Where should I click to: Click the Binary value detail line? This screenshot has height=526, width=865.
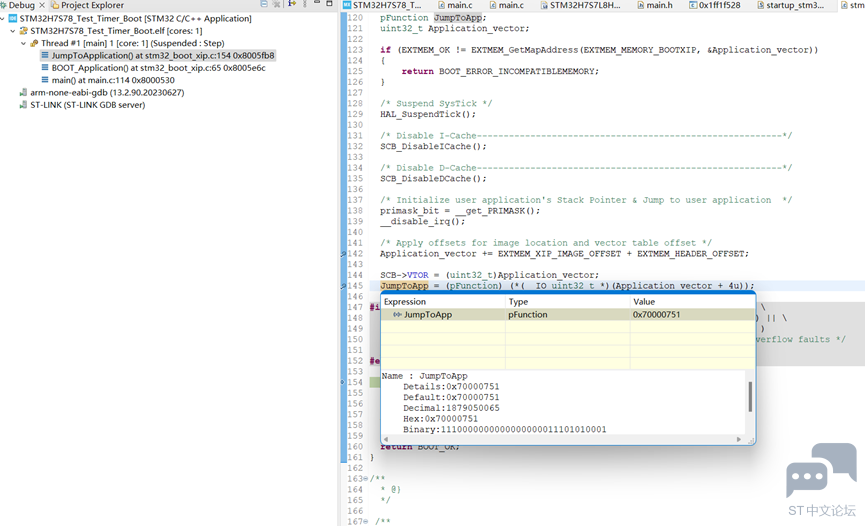coord(504,429)
